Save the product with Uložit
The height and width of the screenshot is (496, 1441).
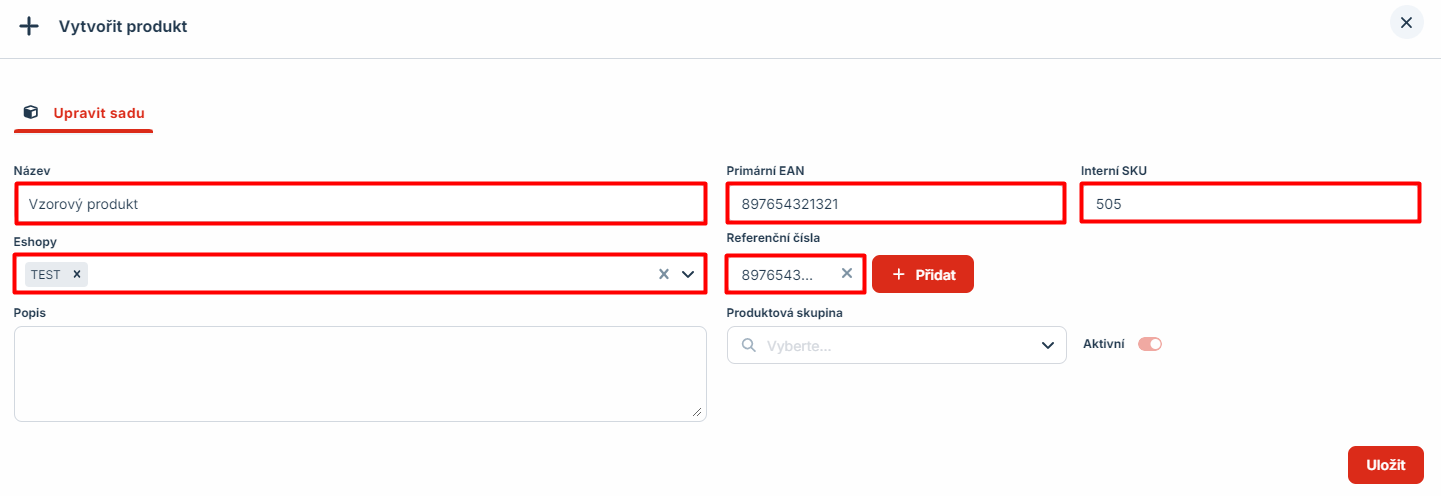pos(1386,465)
